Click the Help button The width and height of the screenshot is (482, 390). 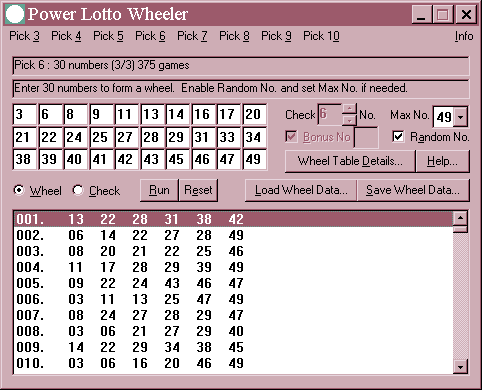[442, 161]
